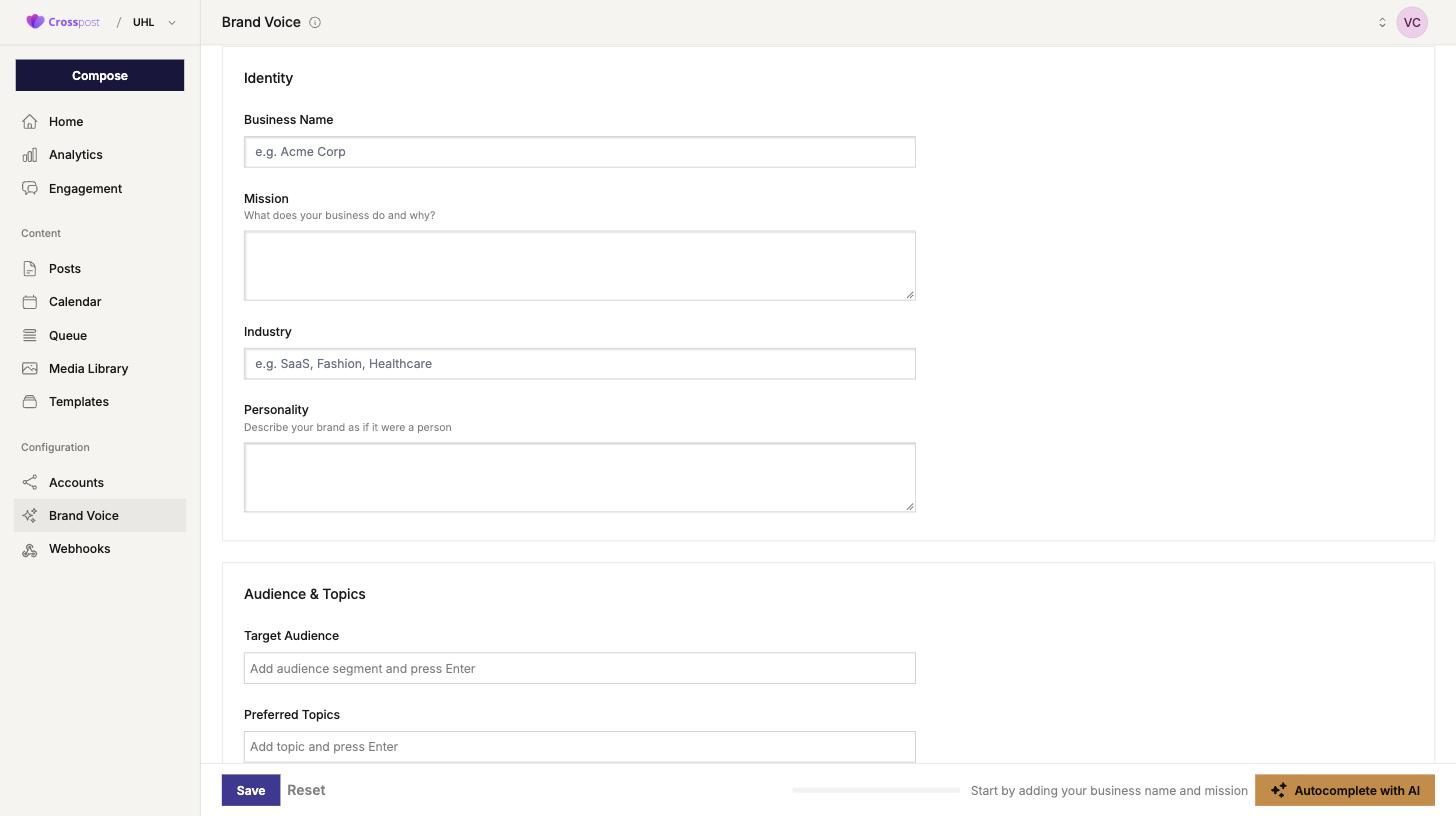Focus the Industry input field
The image size is (1456, 816).
(580, 364)
